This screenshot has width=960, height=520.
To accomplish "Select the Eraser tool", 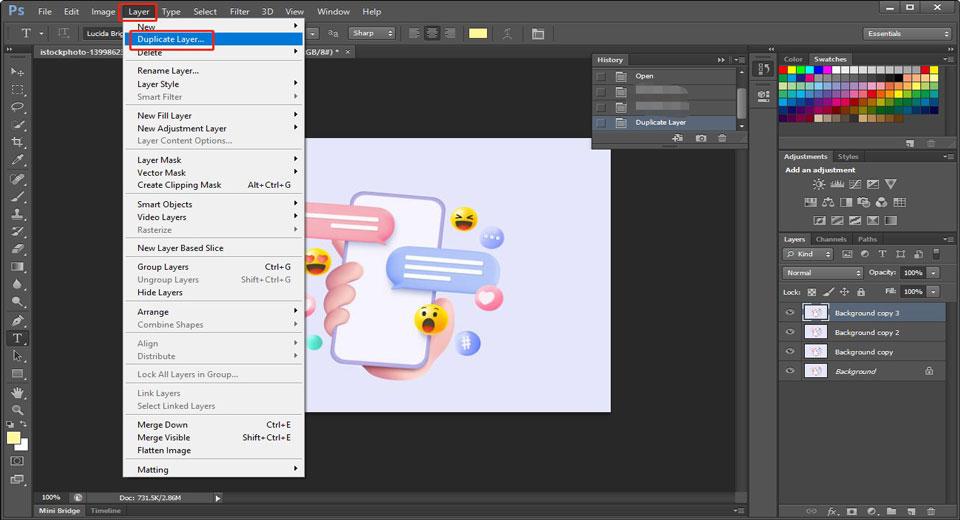I will point(17,249).
